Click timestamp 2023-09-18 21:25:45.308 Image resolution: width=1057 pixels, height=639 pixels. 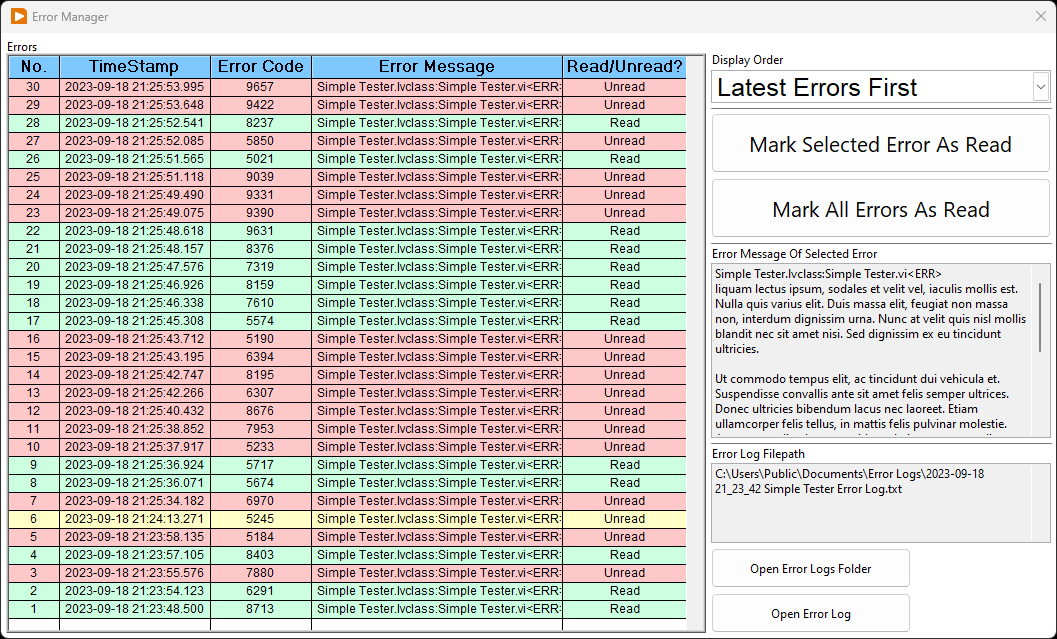pyautogui.click(x=134, y=321)
